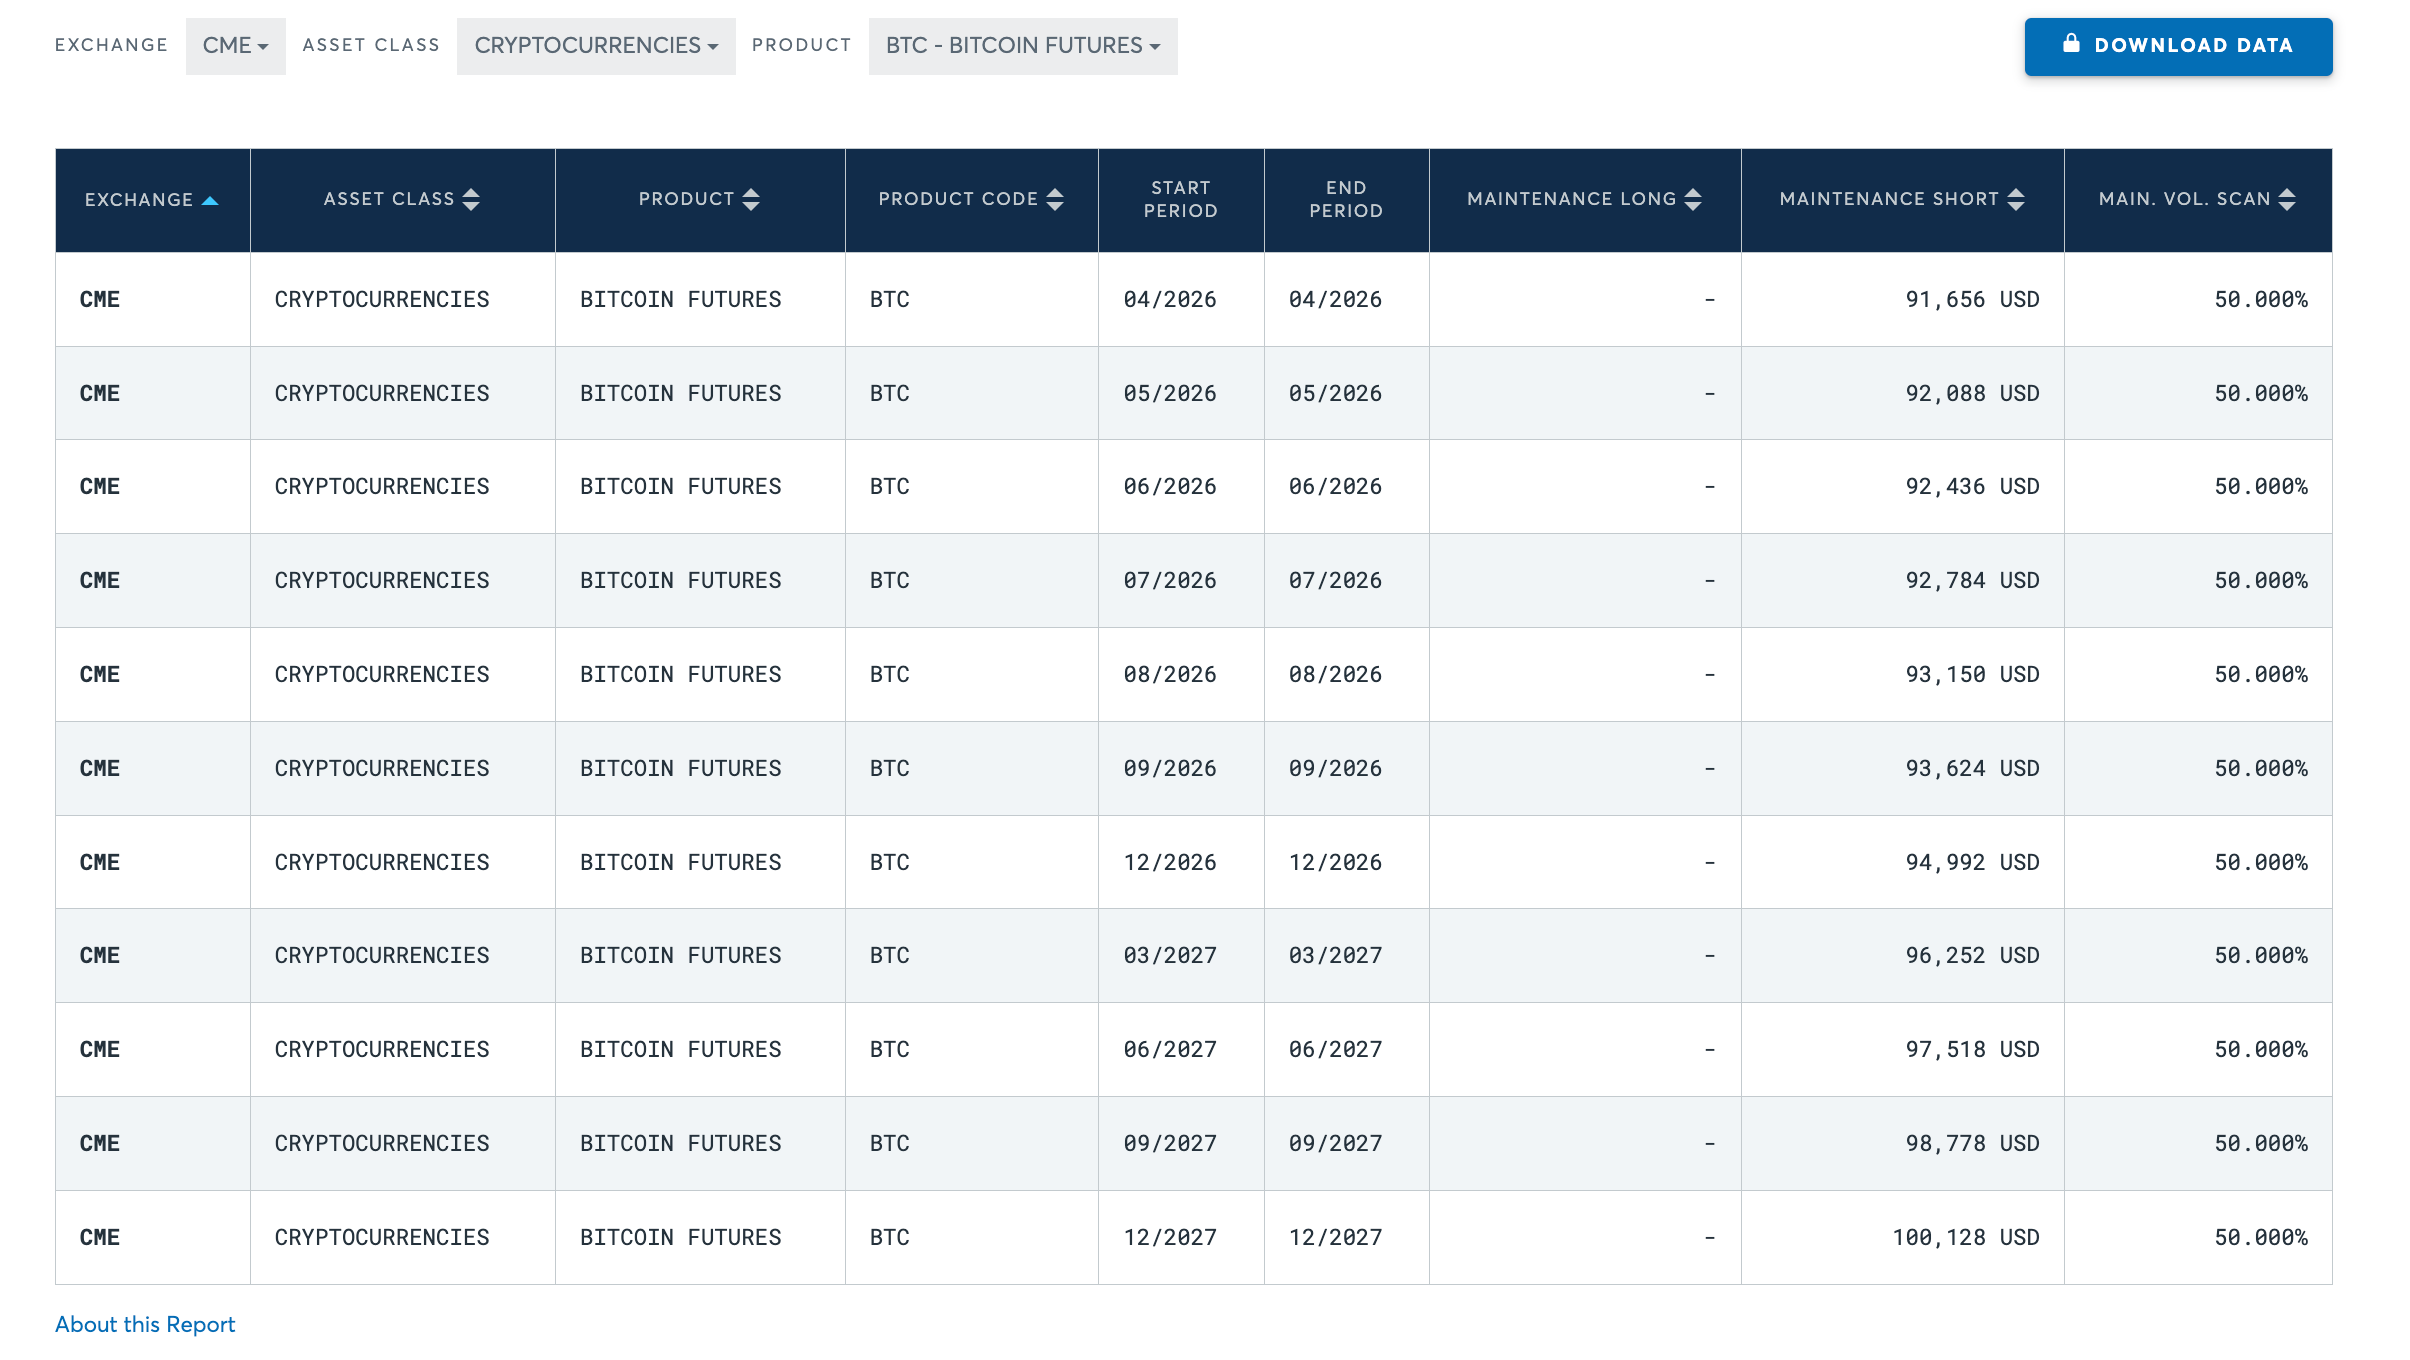Click Cryptocurrencies in the 09/2027 row
Image resolution: width=2410 pixels, height=1360 pixels.
[382, 1143]
